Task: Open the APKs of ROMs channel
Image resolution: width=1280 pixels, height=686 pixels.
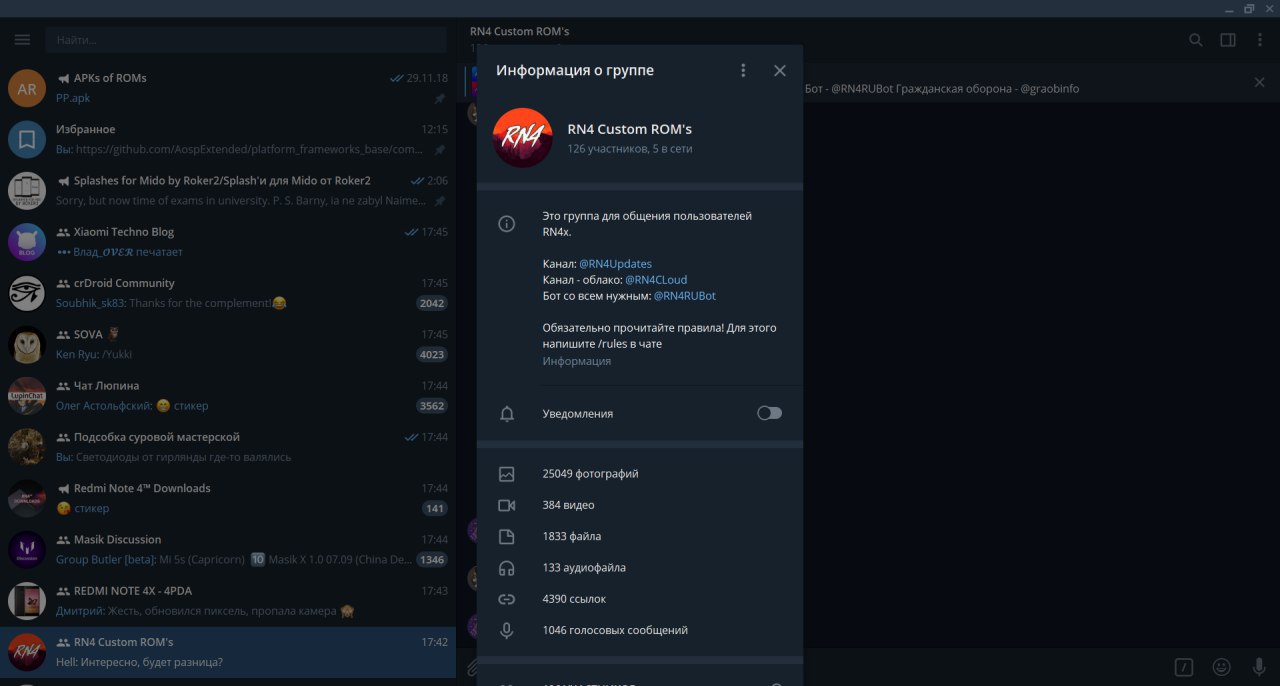Action: coord(228,88)
